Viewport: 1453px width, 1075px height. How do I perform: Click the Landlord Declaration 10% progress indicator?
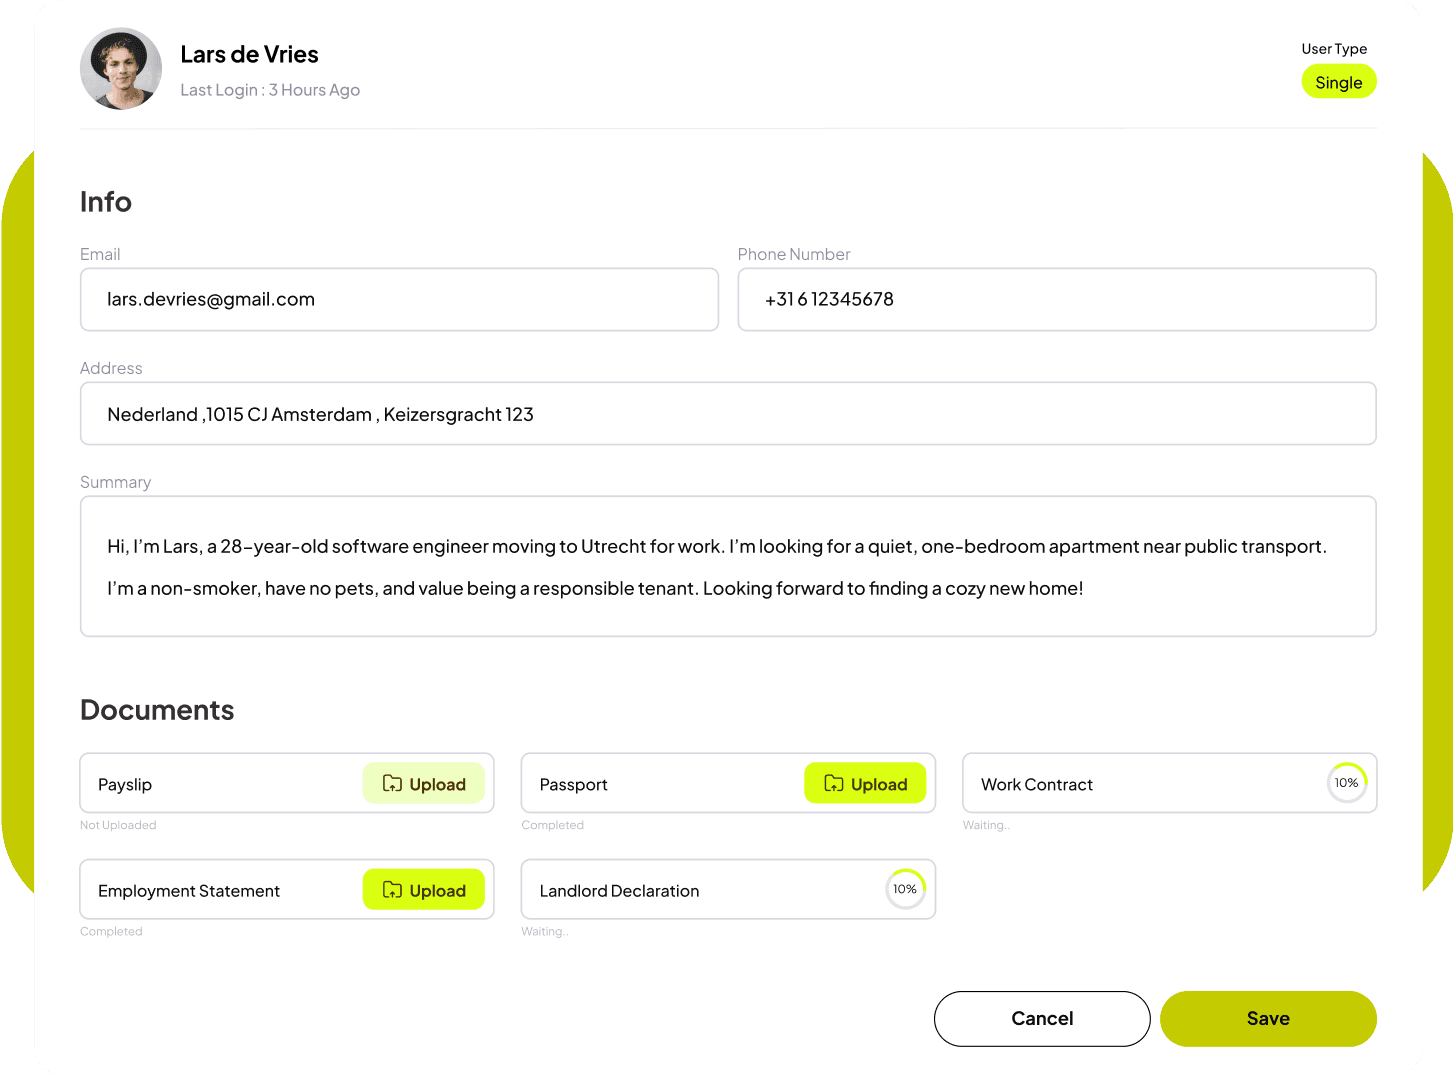905,889
